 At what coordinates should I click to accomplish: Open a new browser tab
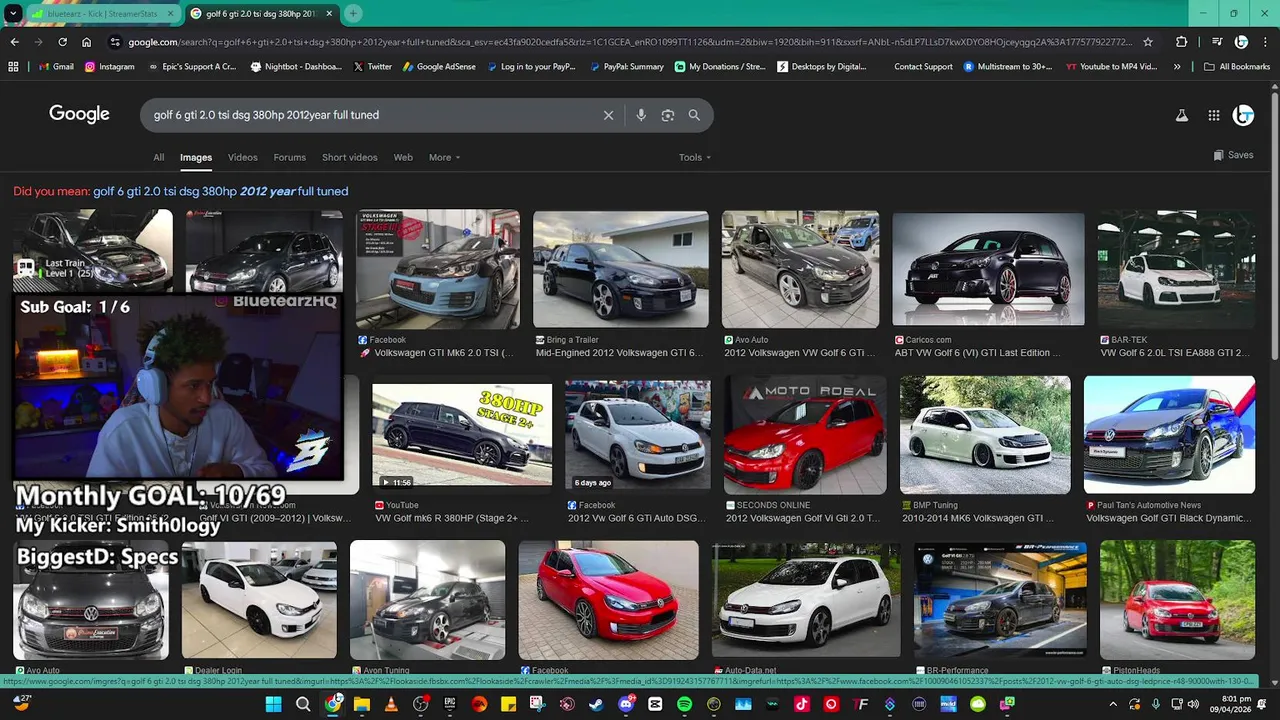click(353, 13)
